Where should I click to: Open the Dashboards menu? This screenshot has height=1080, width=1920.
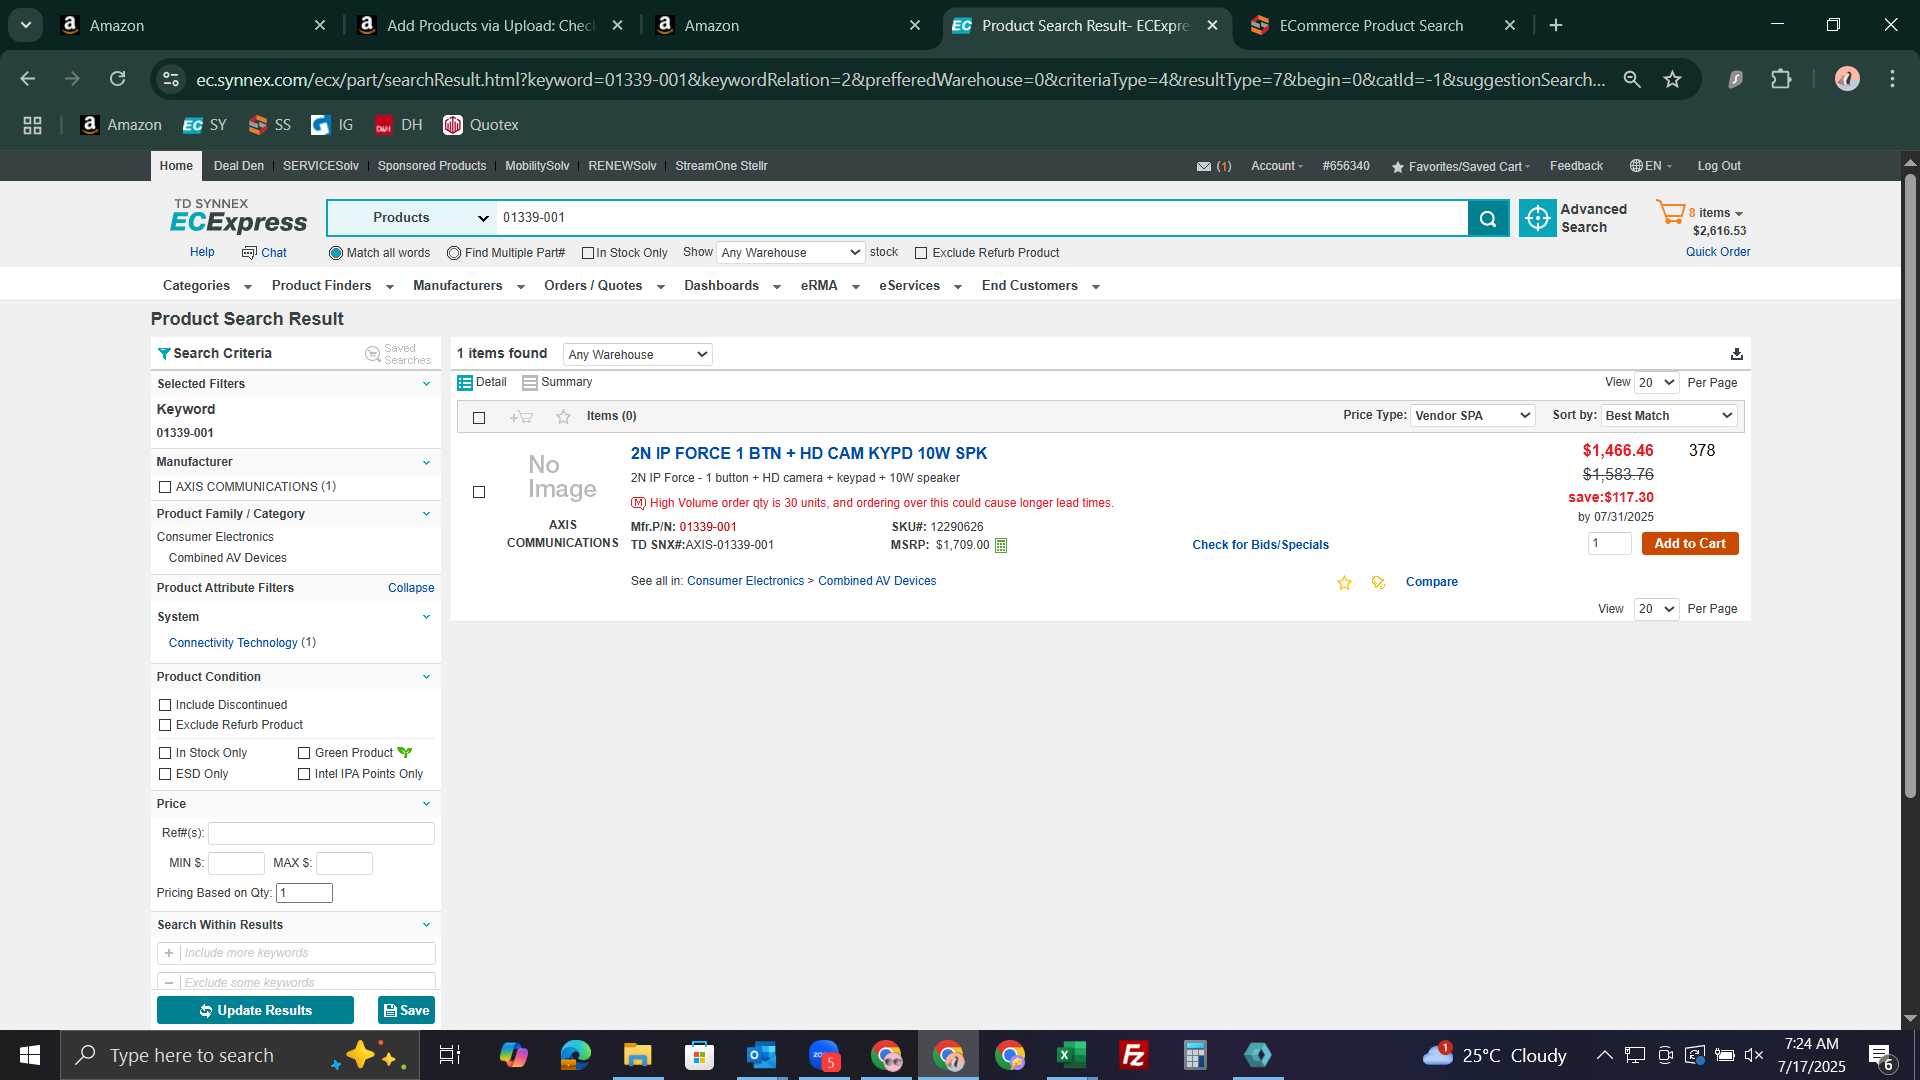click(732, 286)
